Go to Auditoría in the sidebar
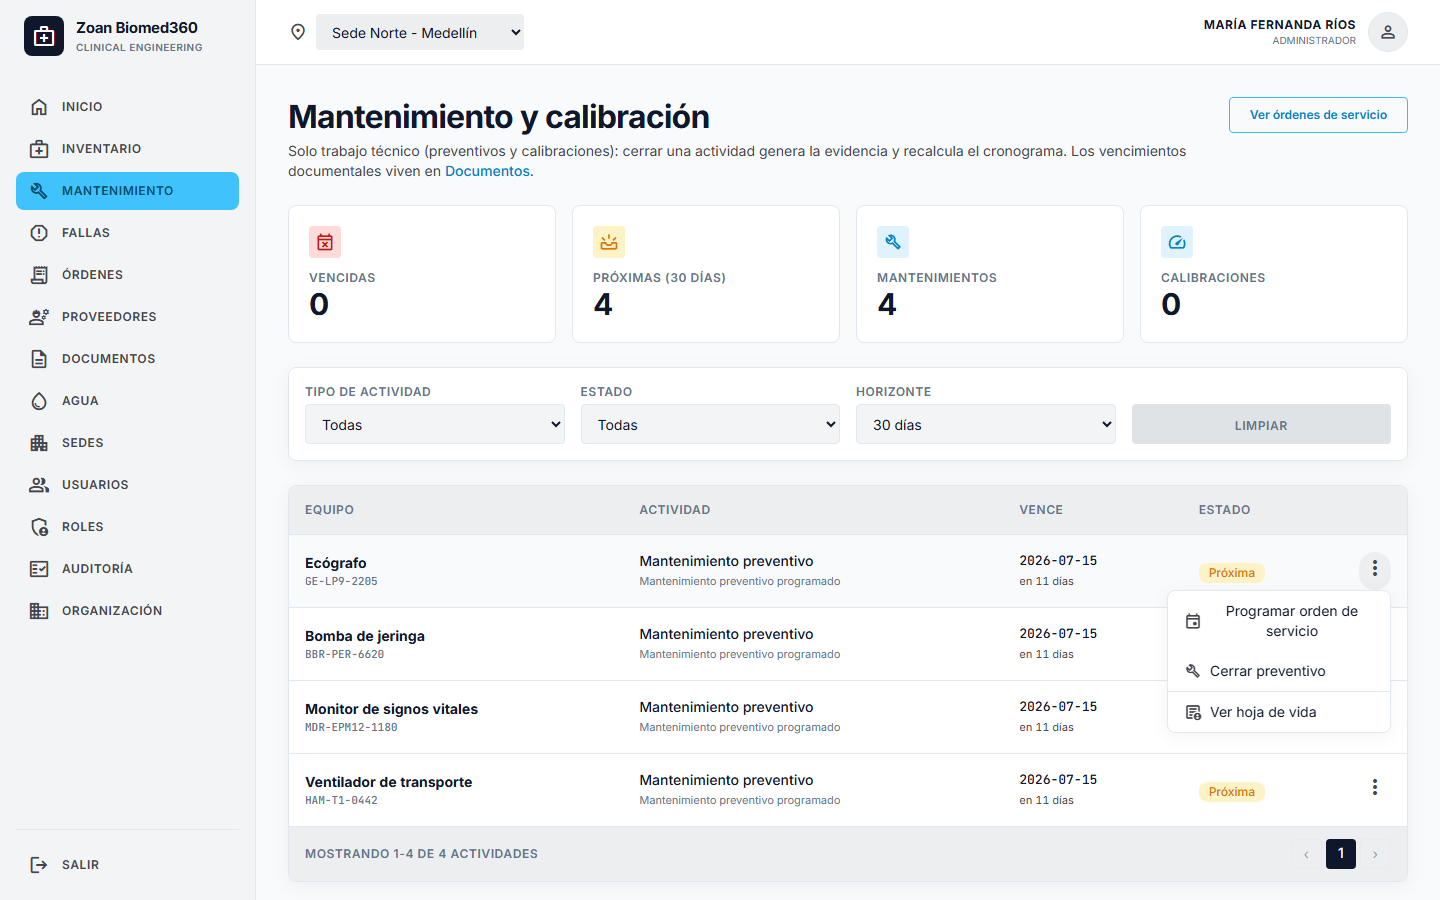This screenshot has height=900, width=1440. click(x=127, y=569)
